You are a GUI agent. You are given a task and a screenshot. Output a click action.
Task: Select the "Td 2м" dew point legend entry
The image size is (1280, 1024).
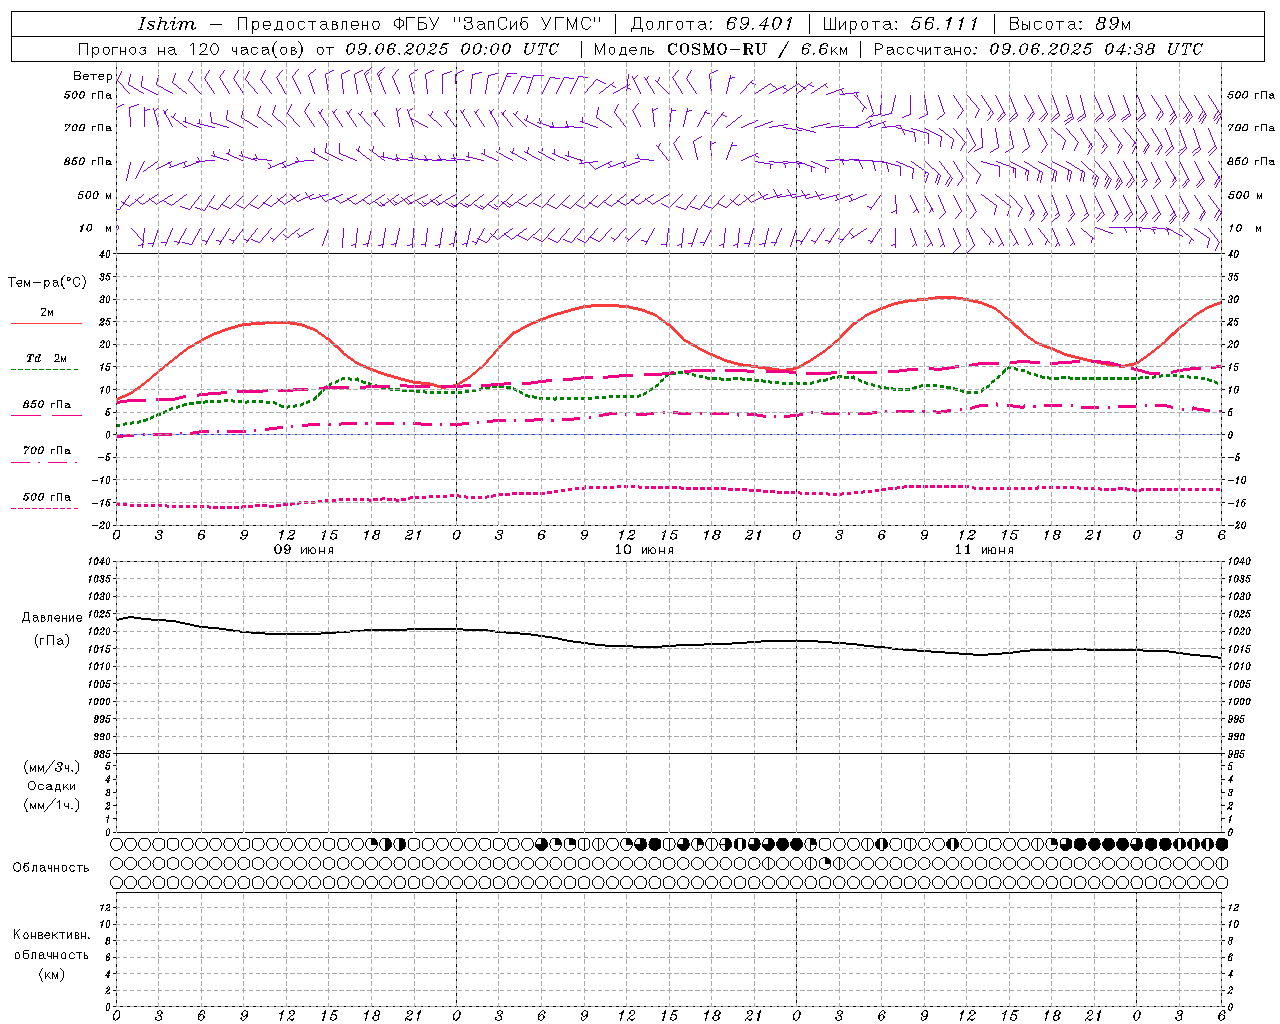[47, 358]
